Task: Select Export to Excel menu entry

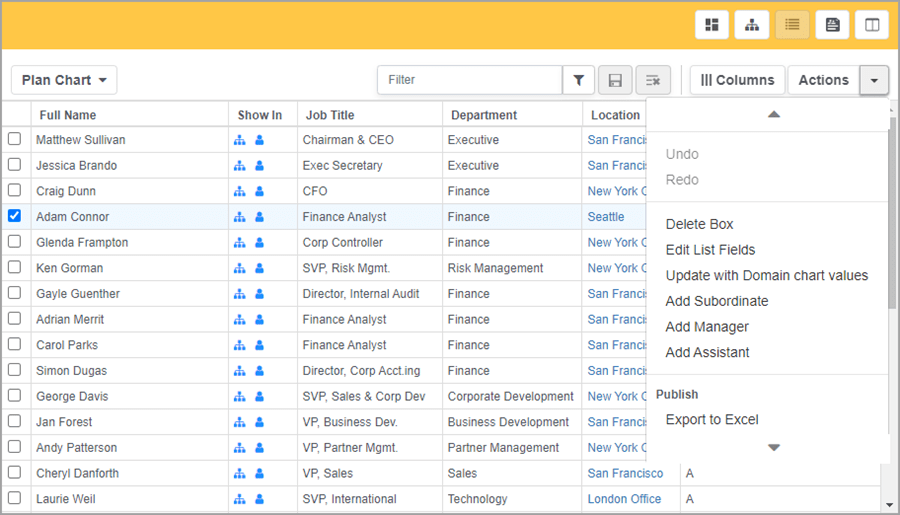Action: (x=712, y=420)
